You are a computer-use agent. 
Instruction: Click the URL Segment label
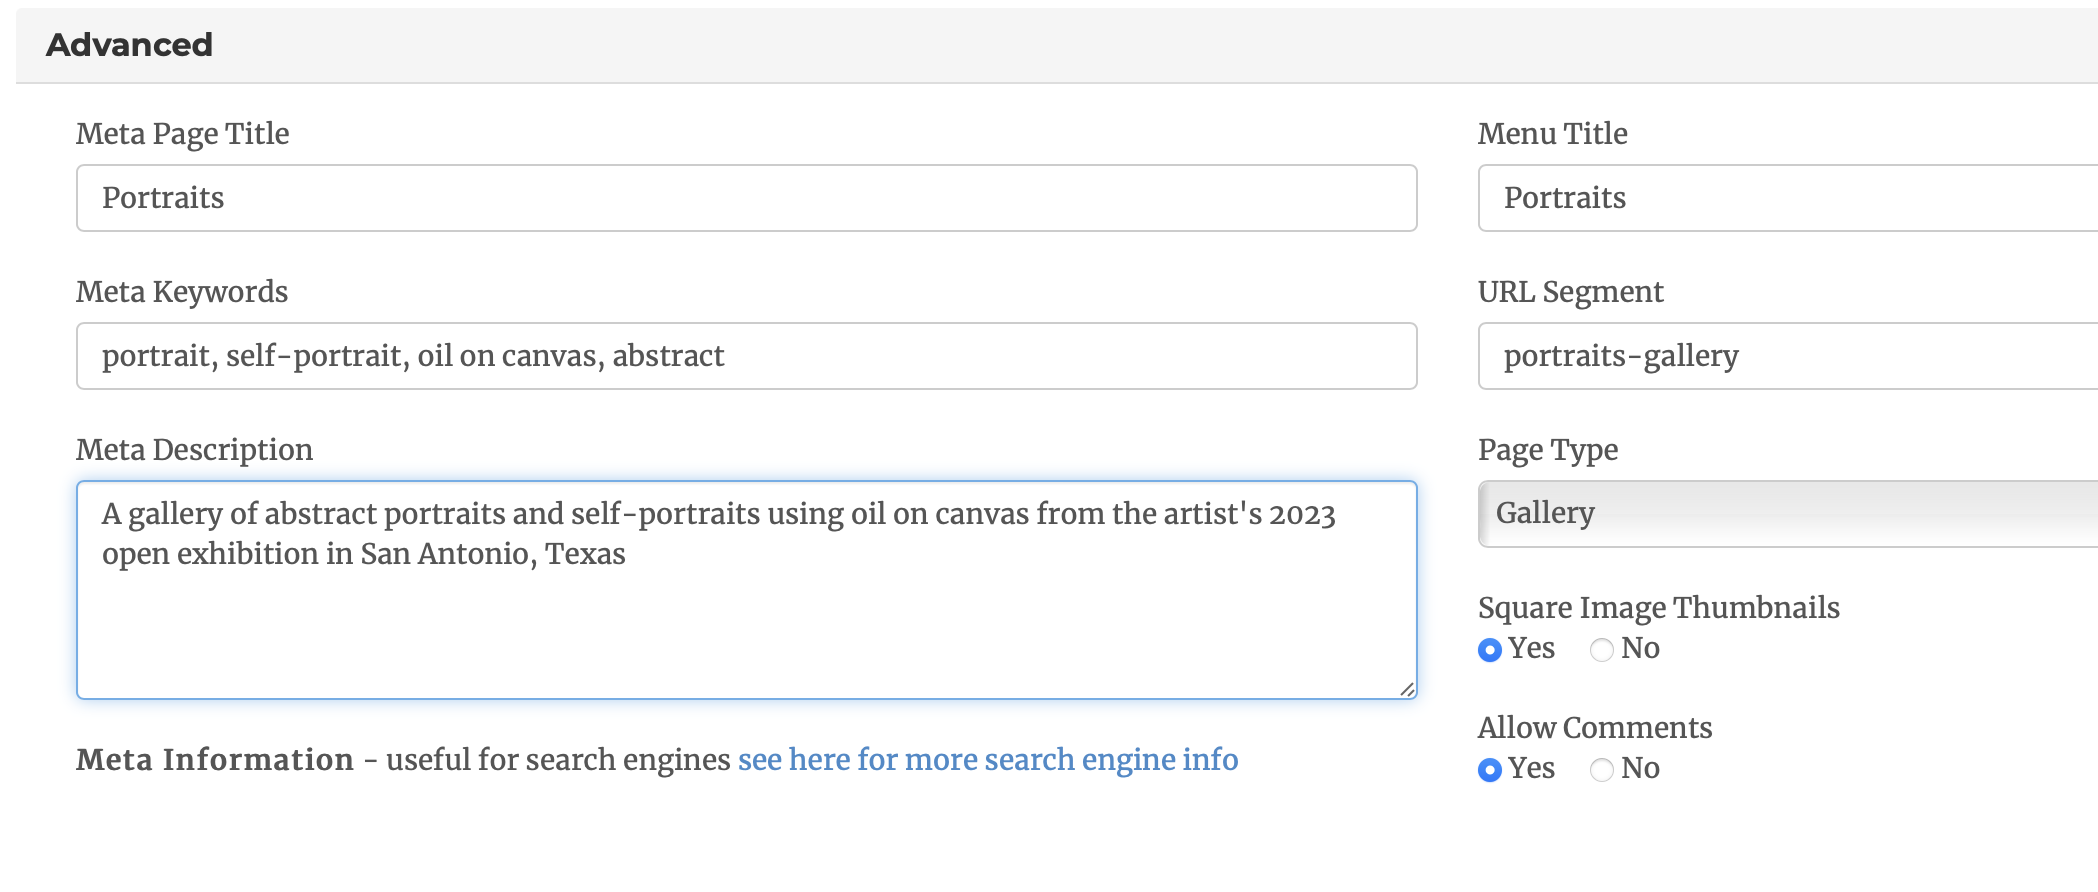[1571, 292]
